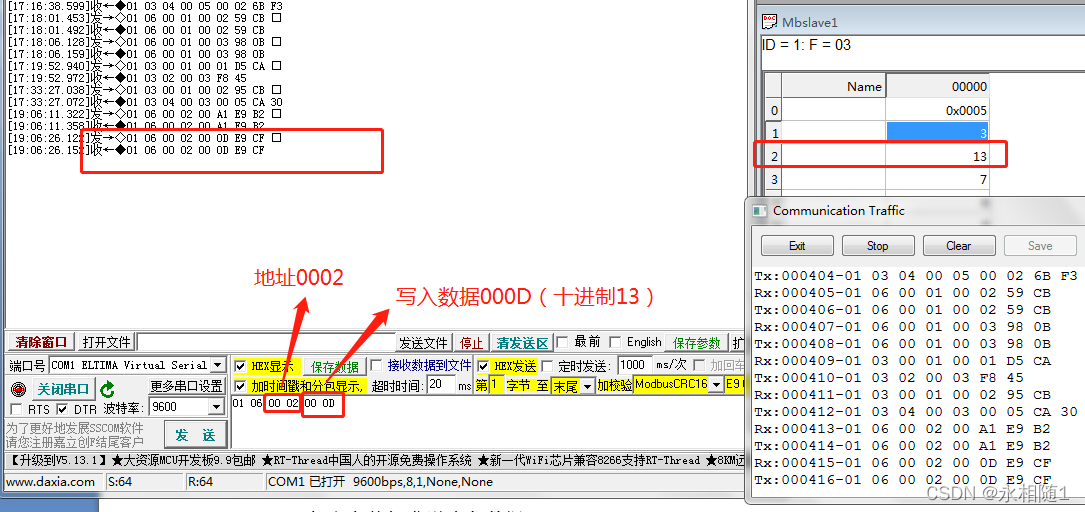Click the 升级到V5.13.1 banner text
The width and height of the screenshot is (1085, 512).
point(58,460)
